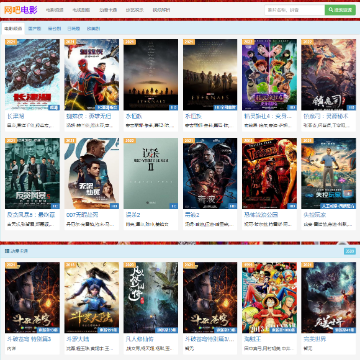Open the 海贼王 One Piece poster
Screen dimensions: 360x360
[269, 297]
